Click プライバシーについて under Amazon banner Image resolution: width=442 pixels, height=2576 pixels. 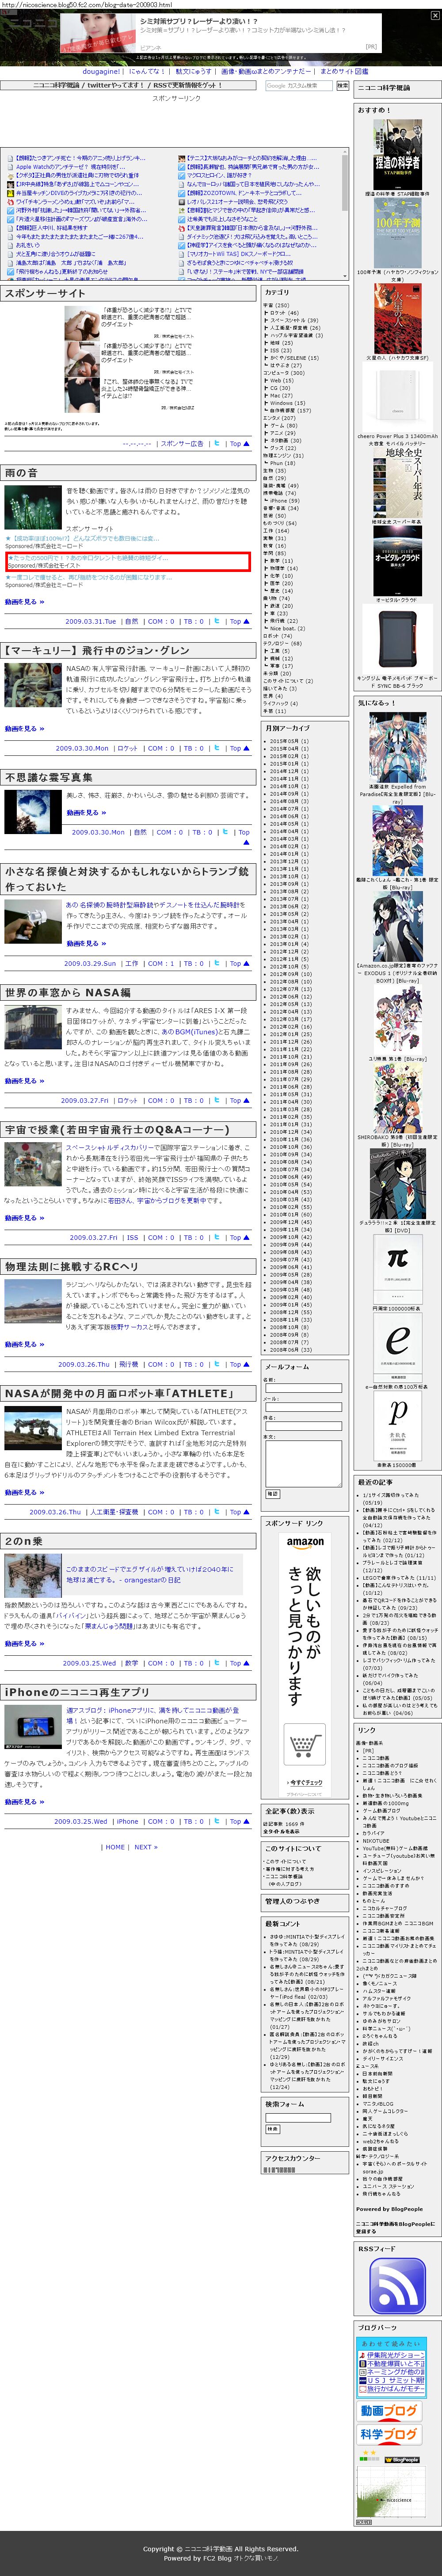tap(305, 1794)
